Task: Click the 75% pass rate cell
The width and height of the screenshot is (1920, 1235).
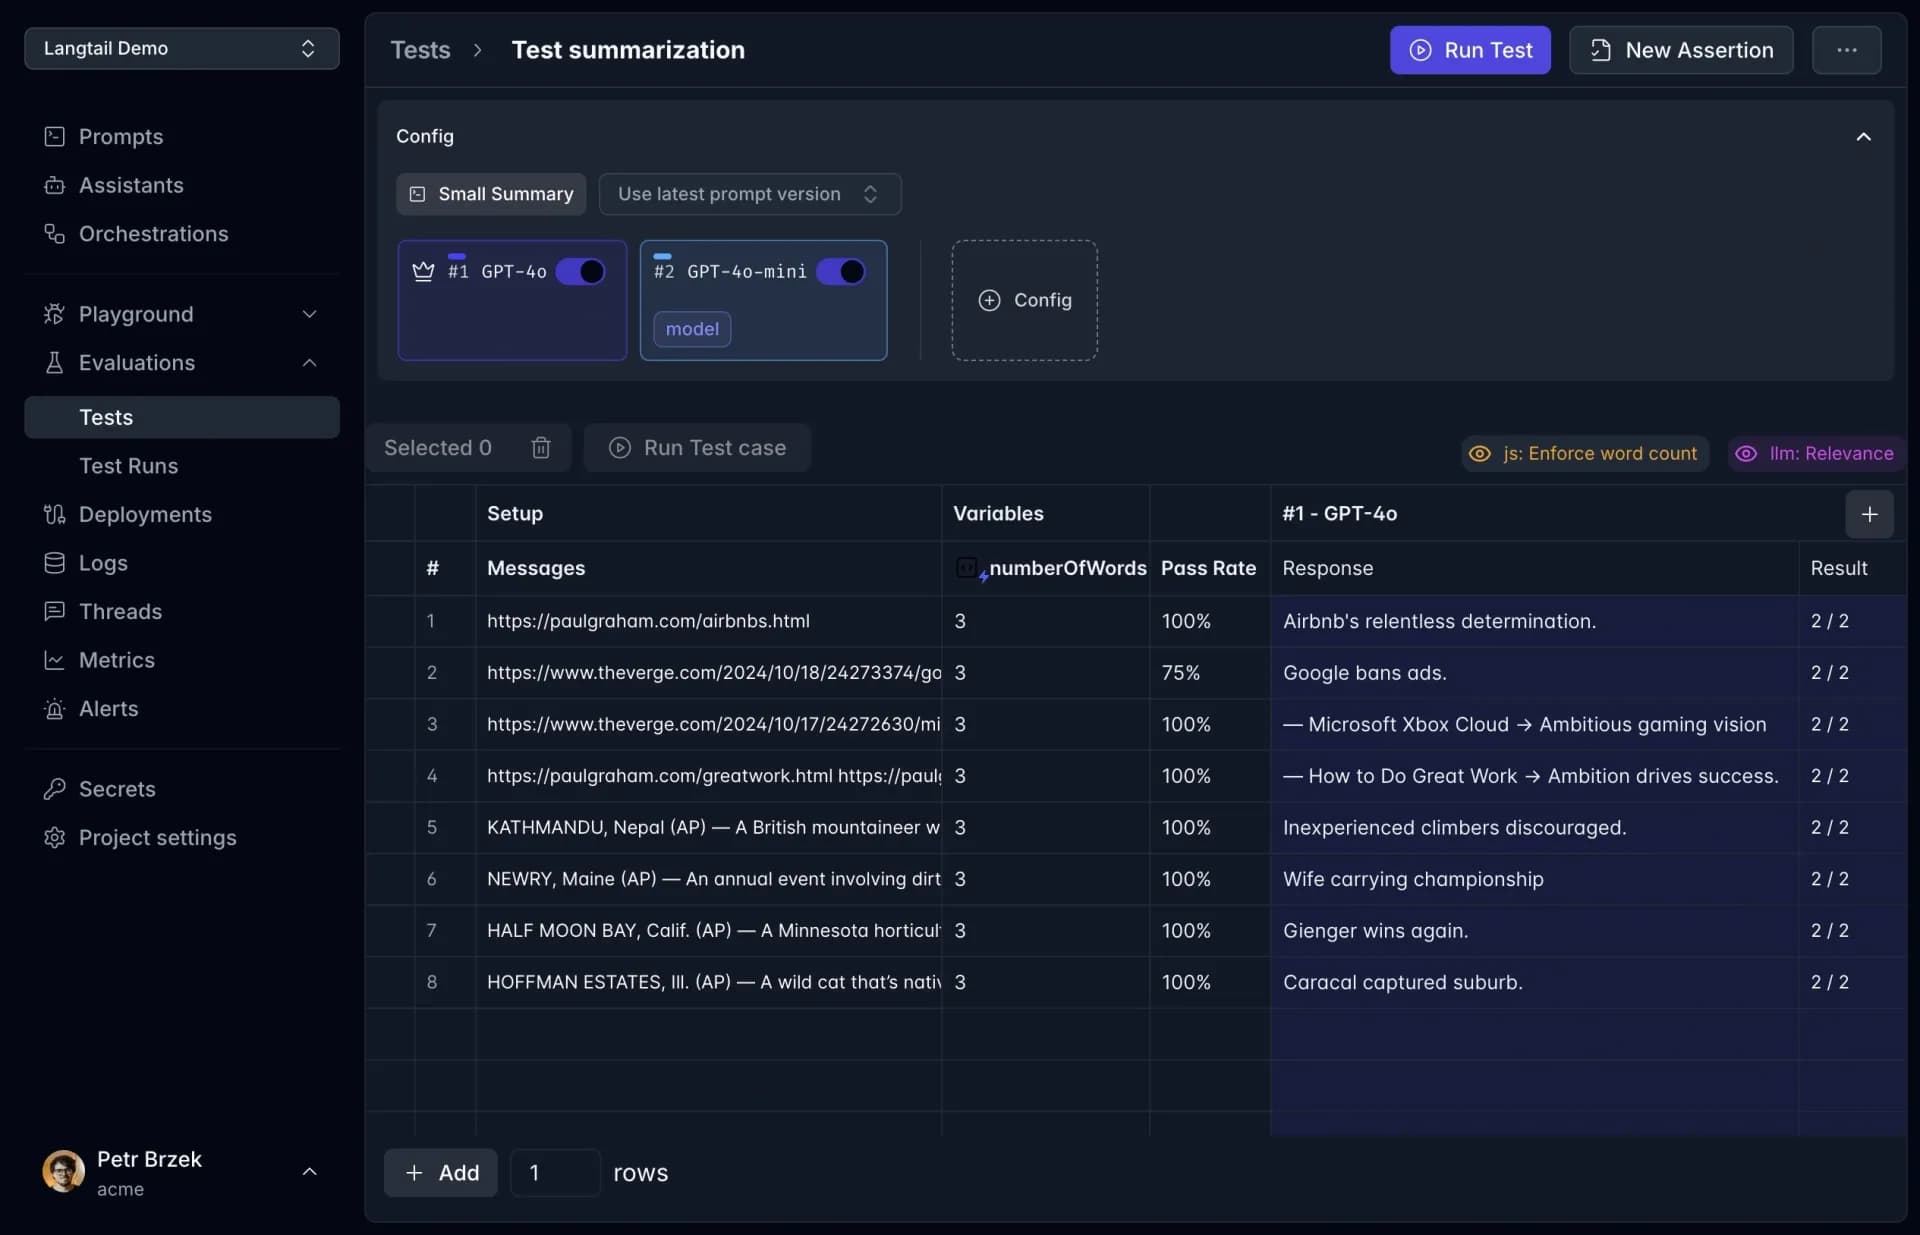Action: pyautogui.click(x=1210, y=673)
